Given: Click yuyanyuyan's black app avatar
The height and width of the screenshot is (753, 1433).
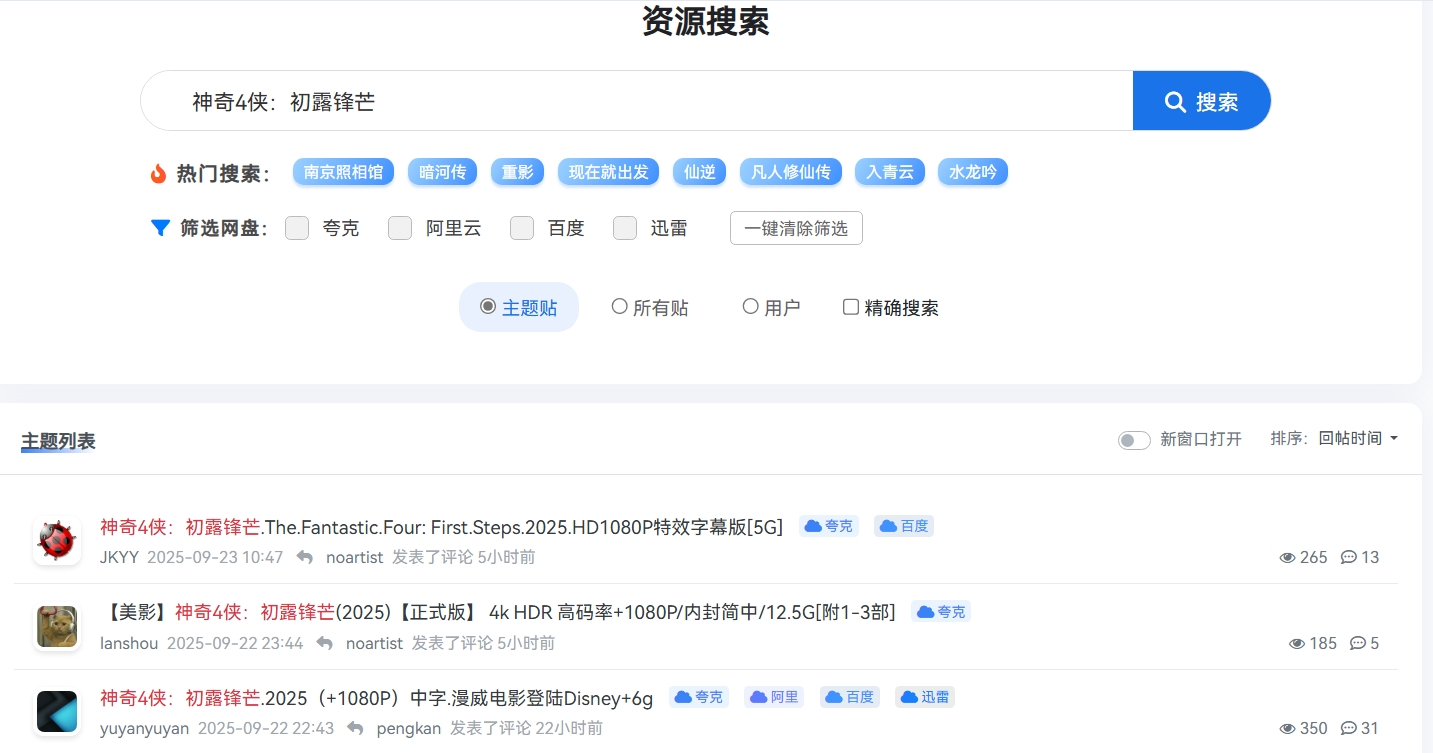Looking at the screenshot, I should 57,712.
